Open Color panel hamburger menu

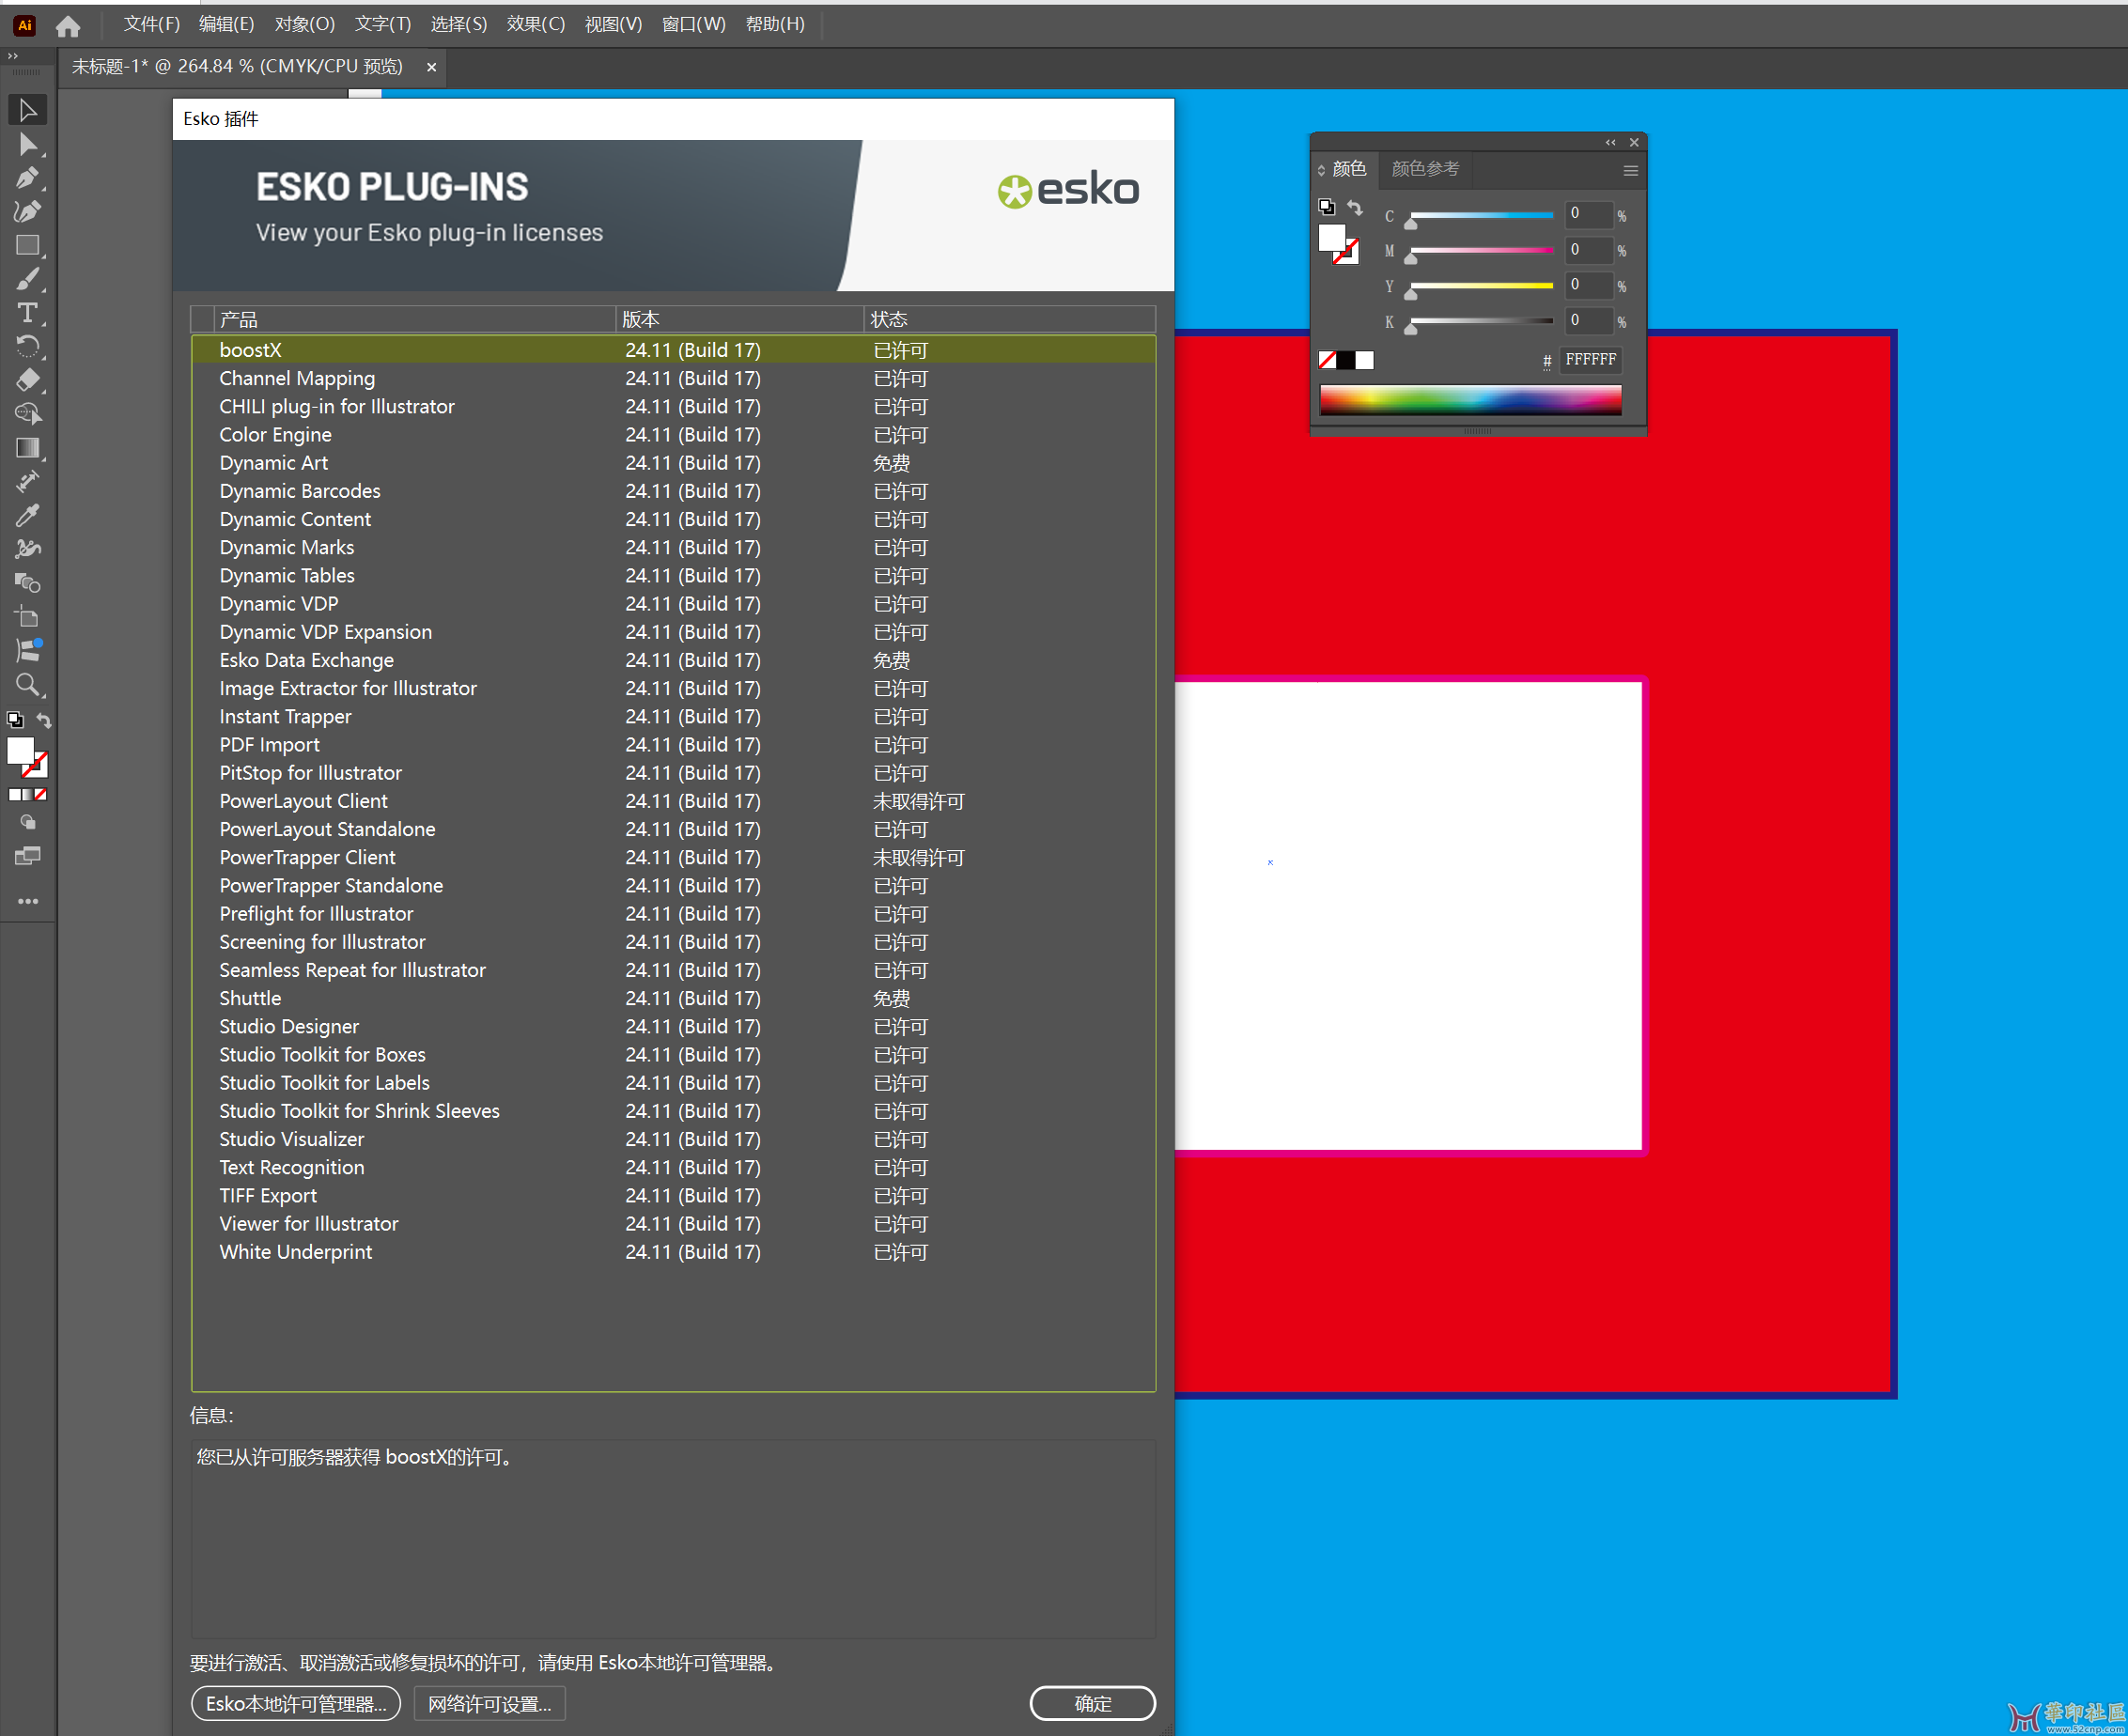pyautogui.click(x=1630, y=170)
